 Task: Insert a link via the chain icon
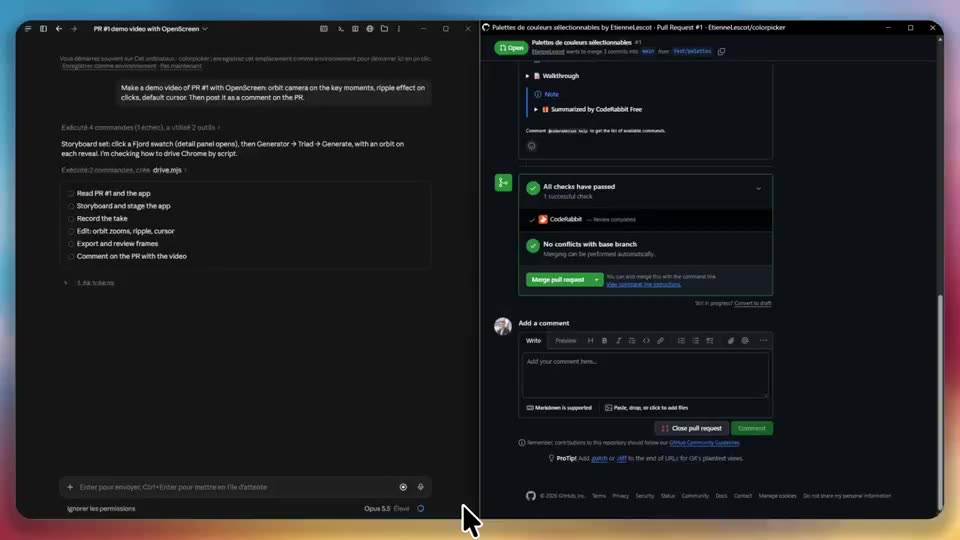pos(660,340)
